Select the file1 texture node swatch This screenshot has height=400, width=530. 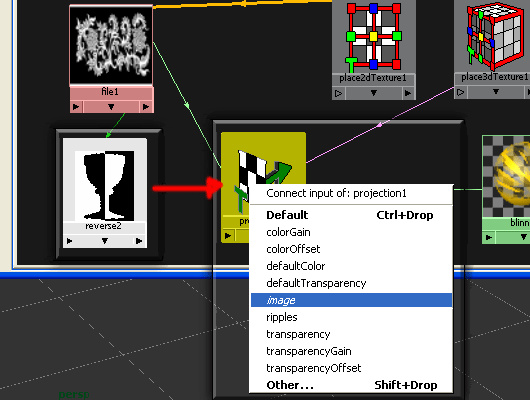111,45
